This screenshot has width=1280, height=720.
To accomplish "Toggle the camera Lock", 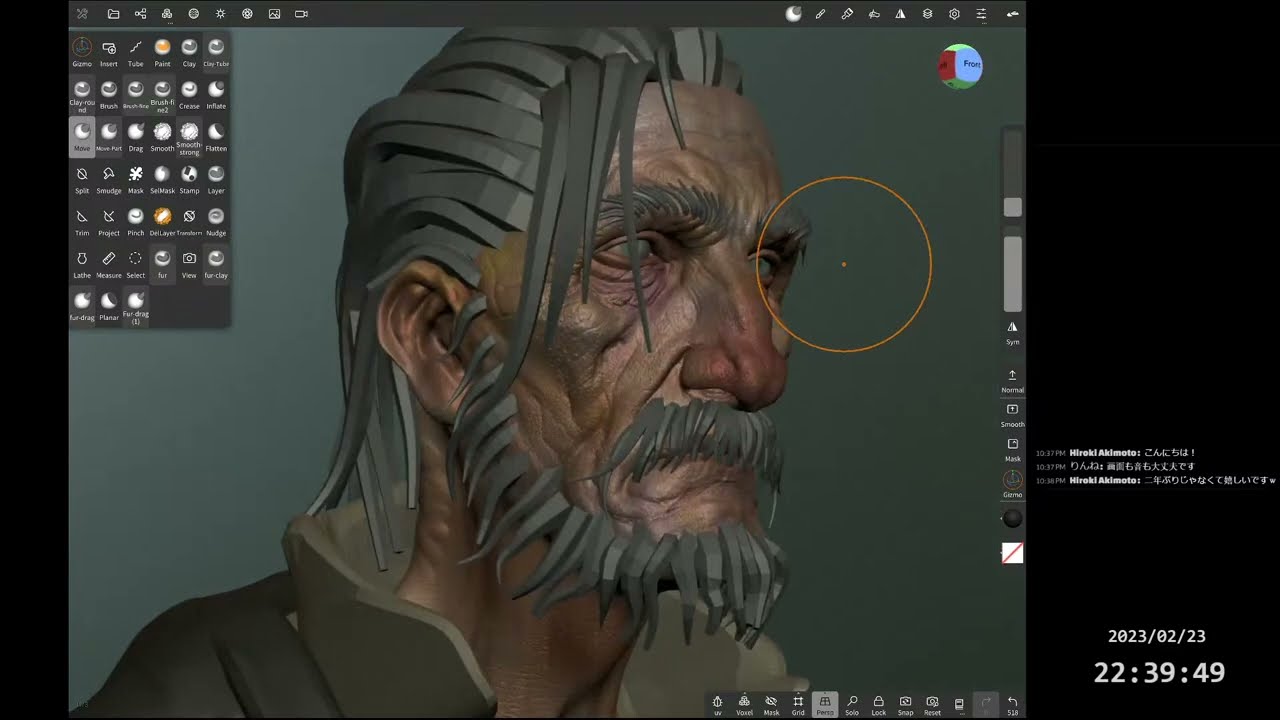I will (878, 706).
